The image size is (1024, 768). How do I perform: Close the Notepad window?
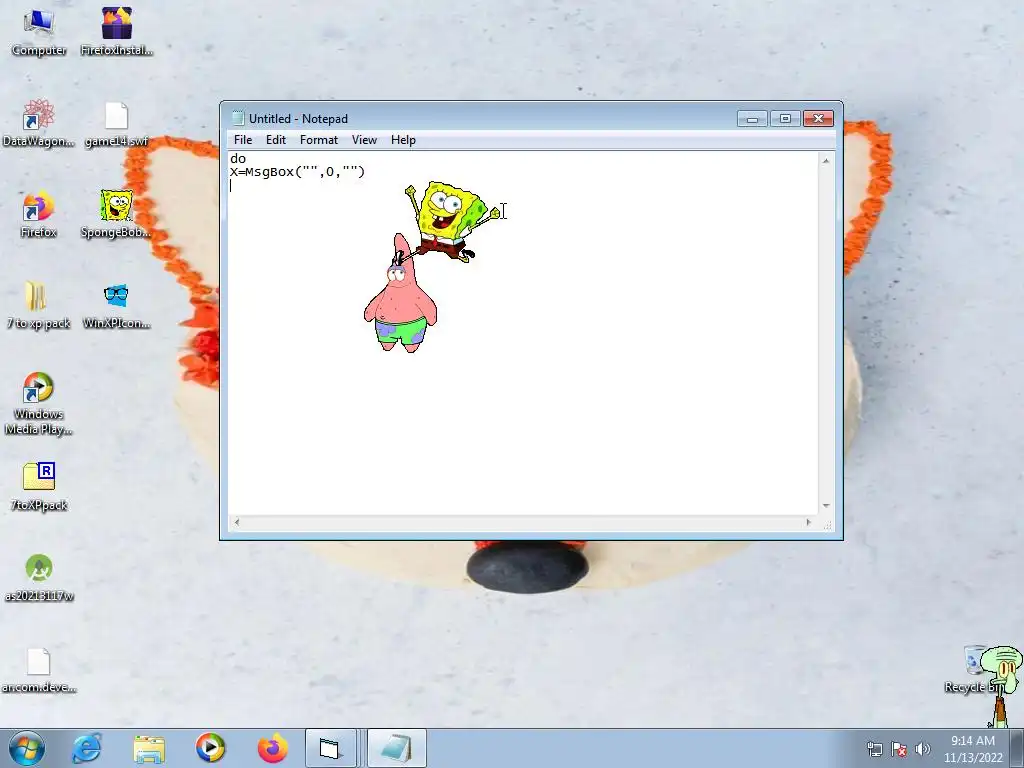tap(818, 118)
